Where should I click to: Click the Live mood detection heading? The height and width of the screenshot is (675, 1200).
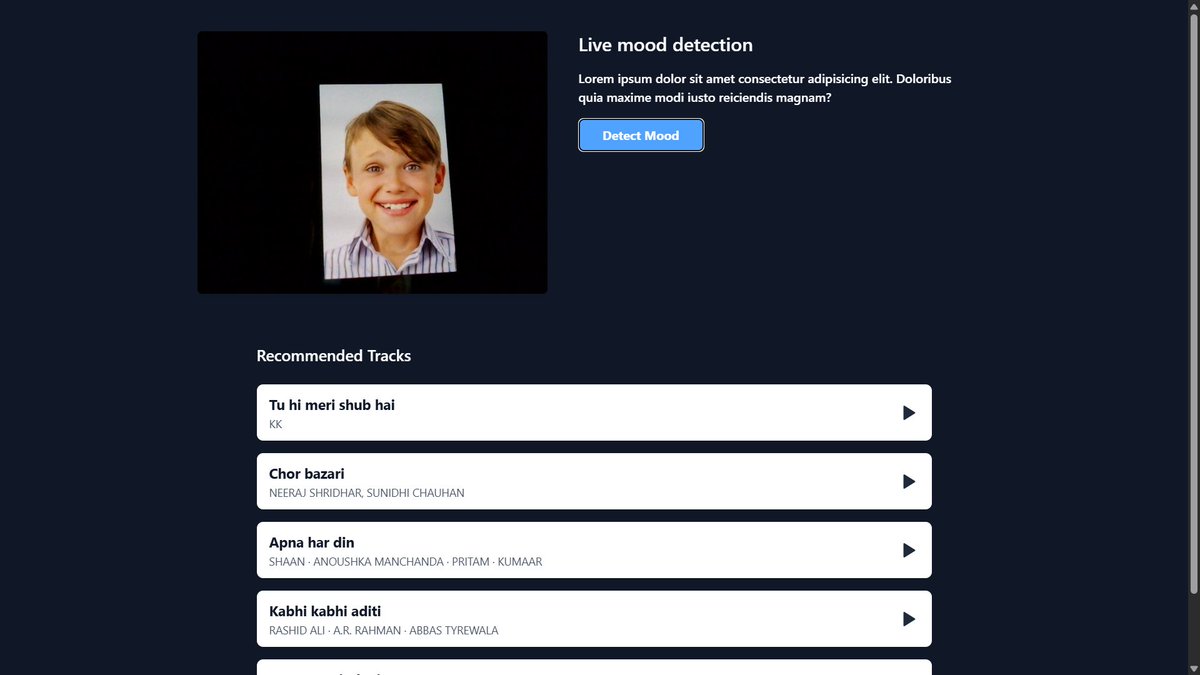pos(666,45)
